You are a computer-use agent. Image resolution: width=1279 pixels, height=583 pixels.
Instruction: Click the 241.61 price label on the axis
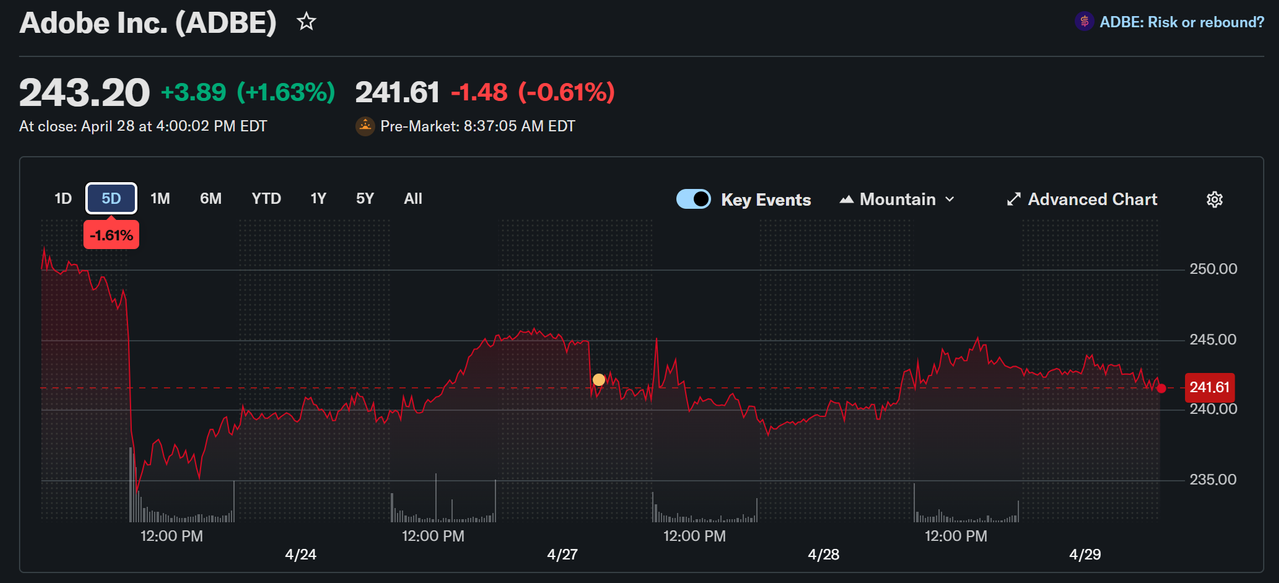[1210, 388]
